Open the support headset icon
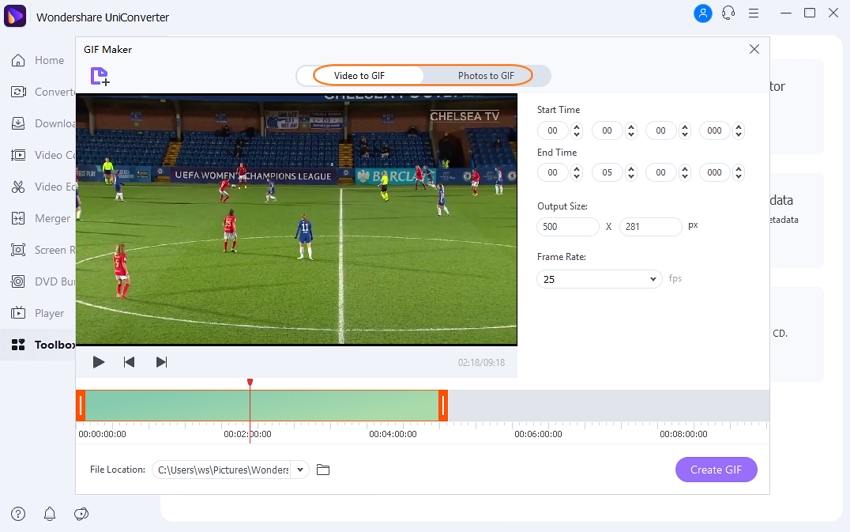Viewport: 850px width, 532px height. click(x=728, y=13)
